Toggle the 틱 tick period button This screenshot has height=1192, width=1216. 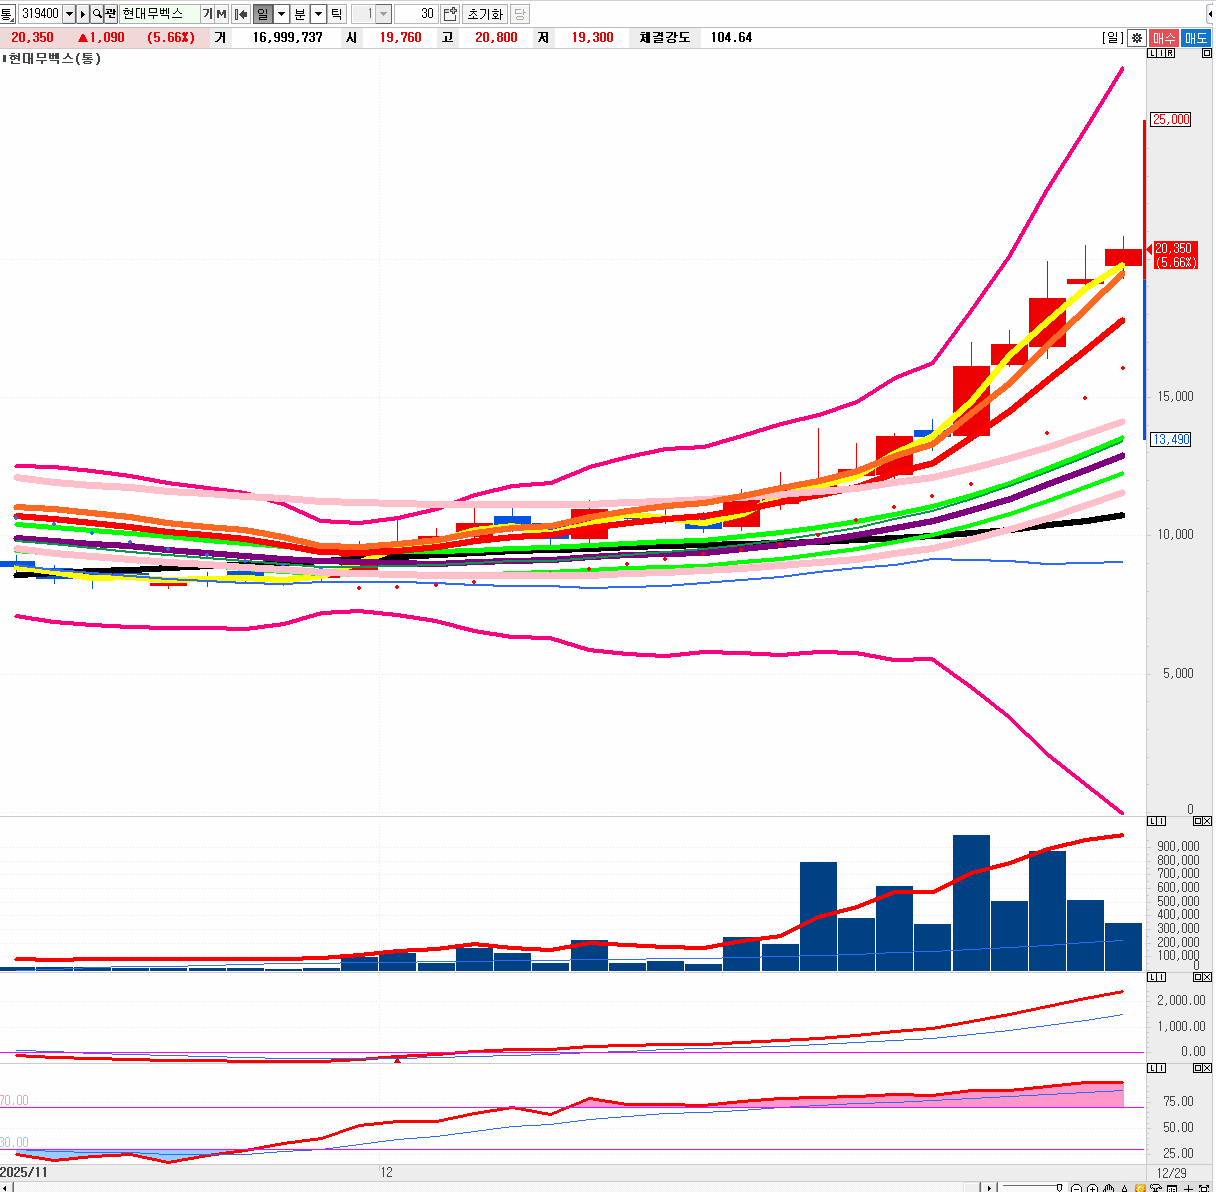[337, 14]
